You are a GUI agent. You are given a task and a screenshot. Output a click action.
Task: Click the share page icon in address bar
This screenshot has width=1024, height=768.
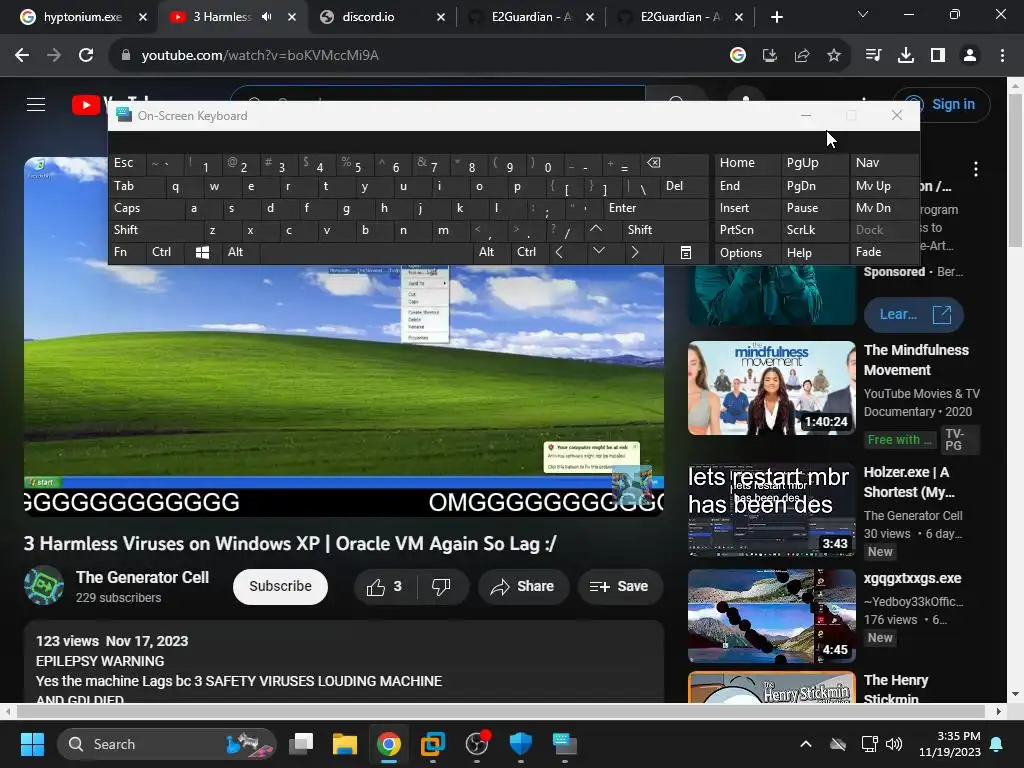(x=801, y=56)
